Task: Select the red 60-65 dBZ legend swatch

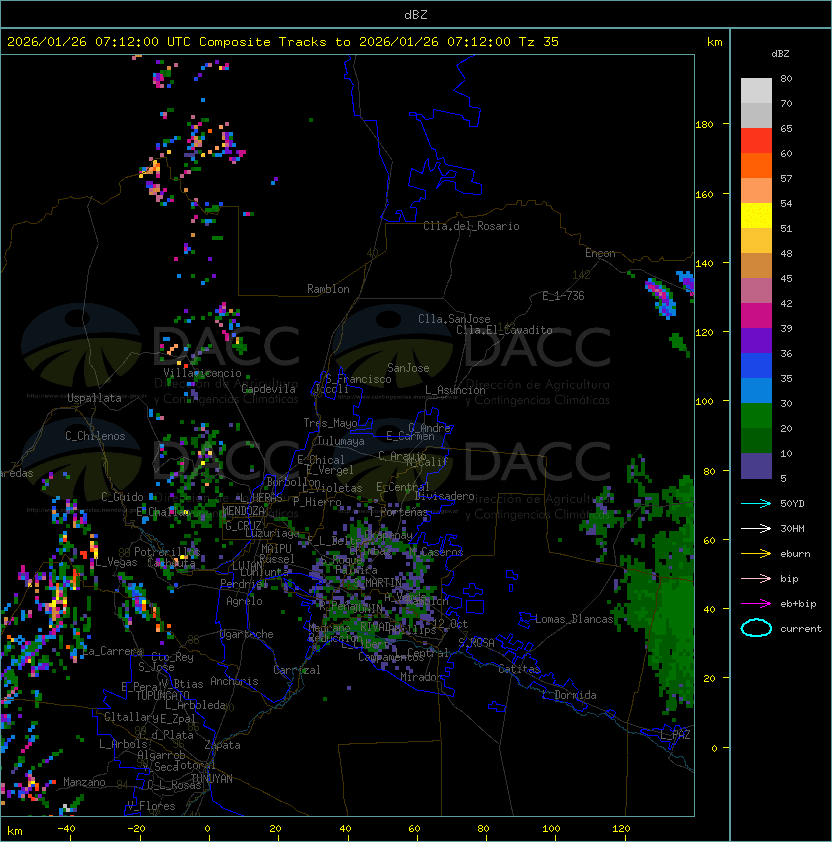Action: (756, 141)
